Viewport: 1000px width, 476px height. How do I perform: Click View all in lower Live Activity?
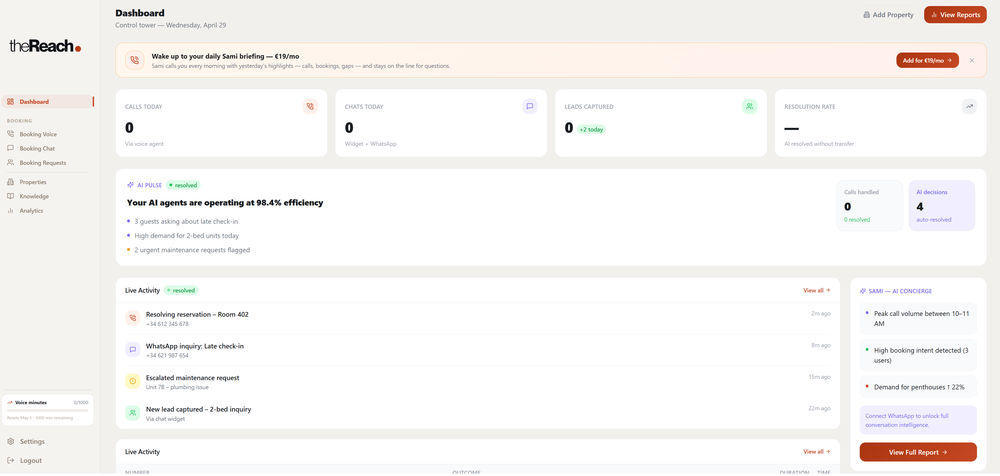click(x=816, y=452)
